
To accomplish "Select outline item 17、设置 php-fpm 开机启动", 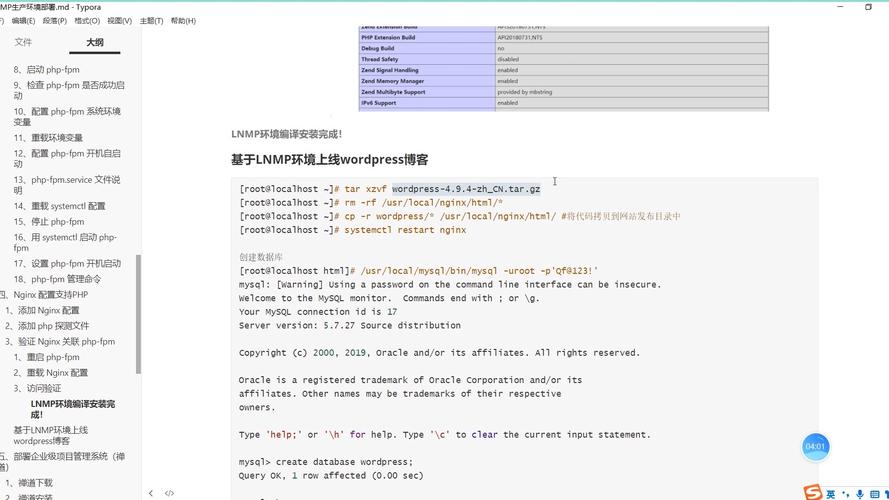I will coord(67,264).
